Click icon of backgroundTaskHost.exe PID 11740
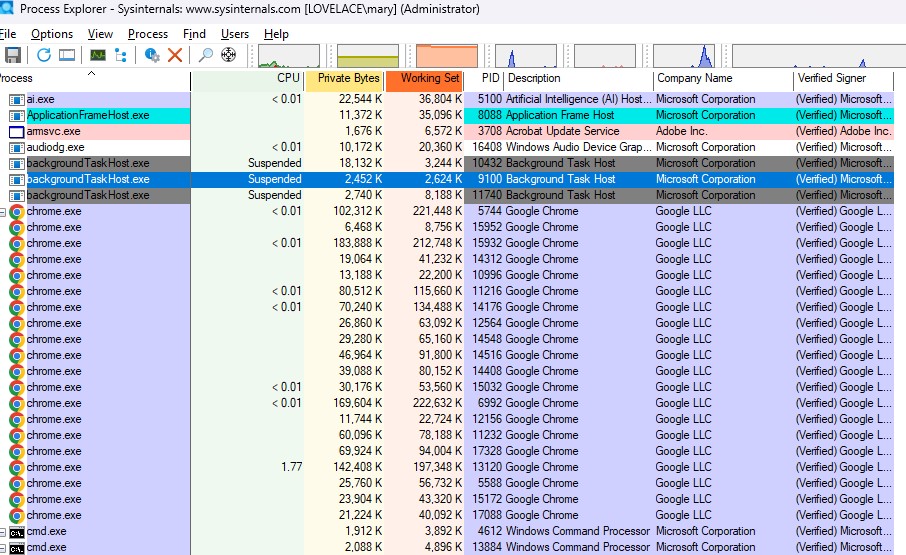This screenshot has height=555, width=906. (x=17, y=195)
